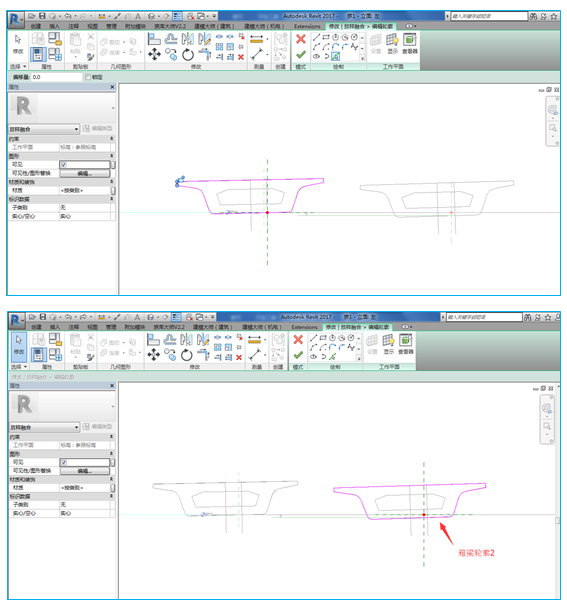Open the Extensions tab in lower window
The width and height of the screenshot is (567, 603).
[305, 327]
